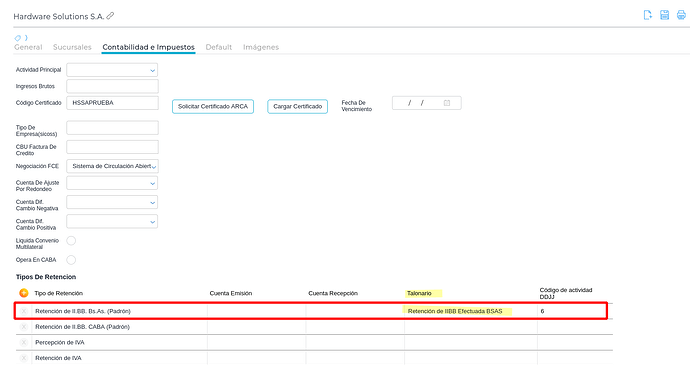Click the Cuenta Emisión column header
The image size is (690, 365).
231,293
